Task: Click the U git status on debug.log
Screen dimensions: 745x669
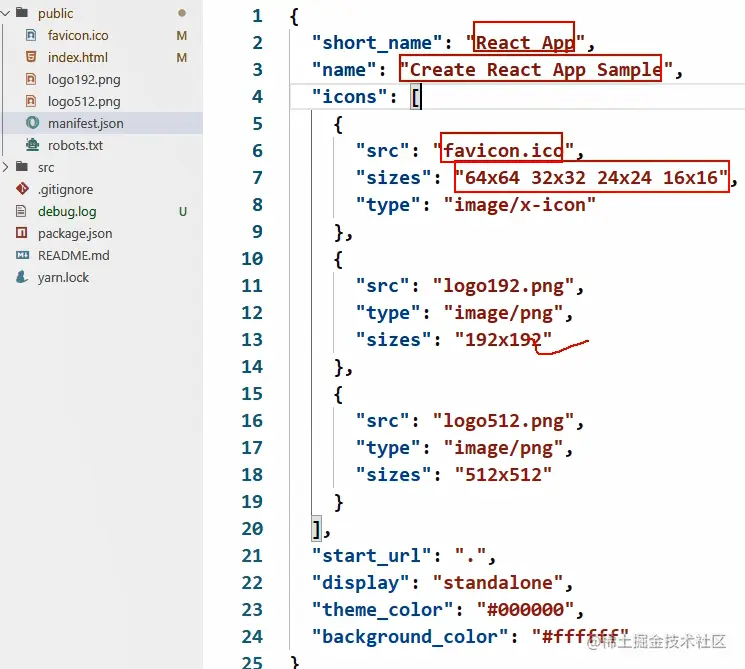Action: (182, 211)
